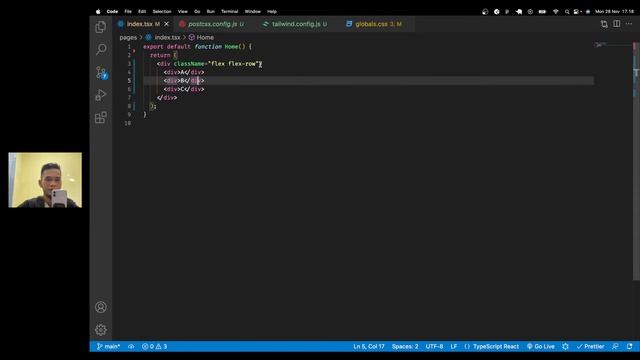Viewport: 640px width, 360px height.
Task: Open the Code application menu
Action: (112, 11)
